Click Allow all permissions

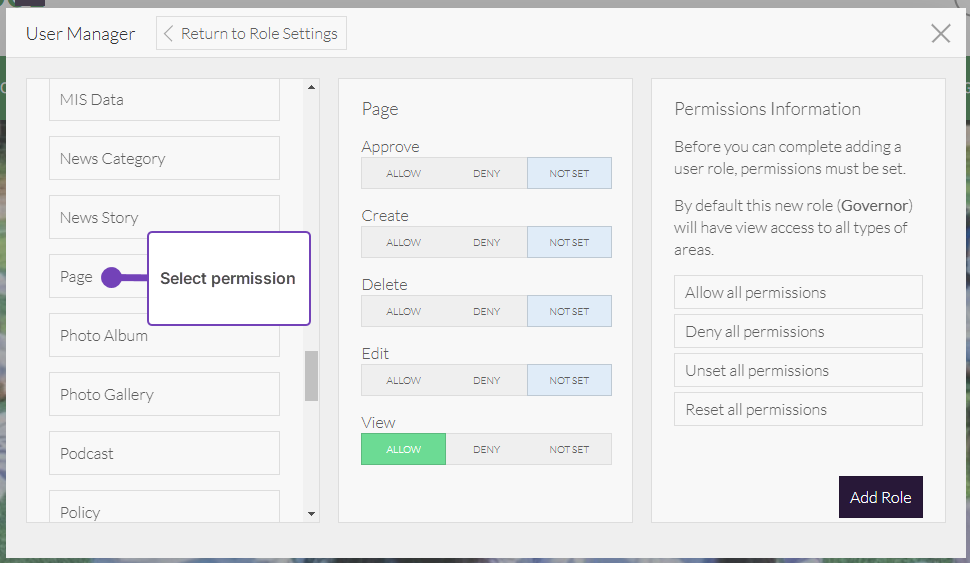797,293
